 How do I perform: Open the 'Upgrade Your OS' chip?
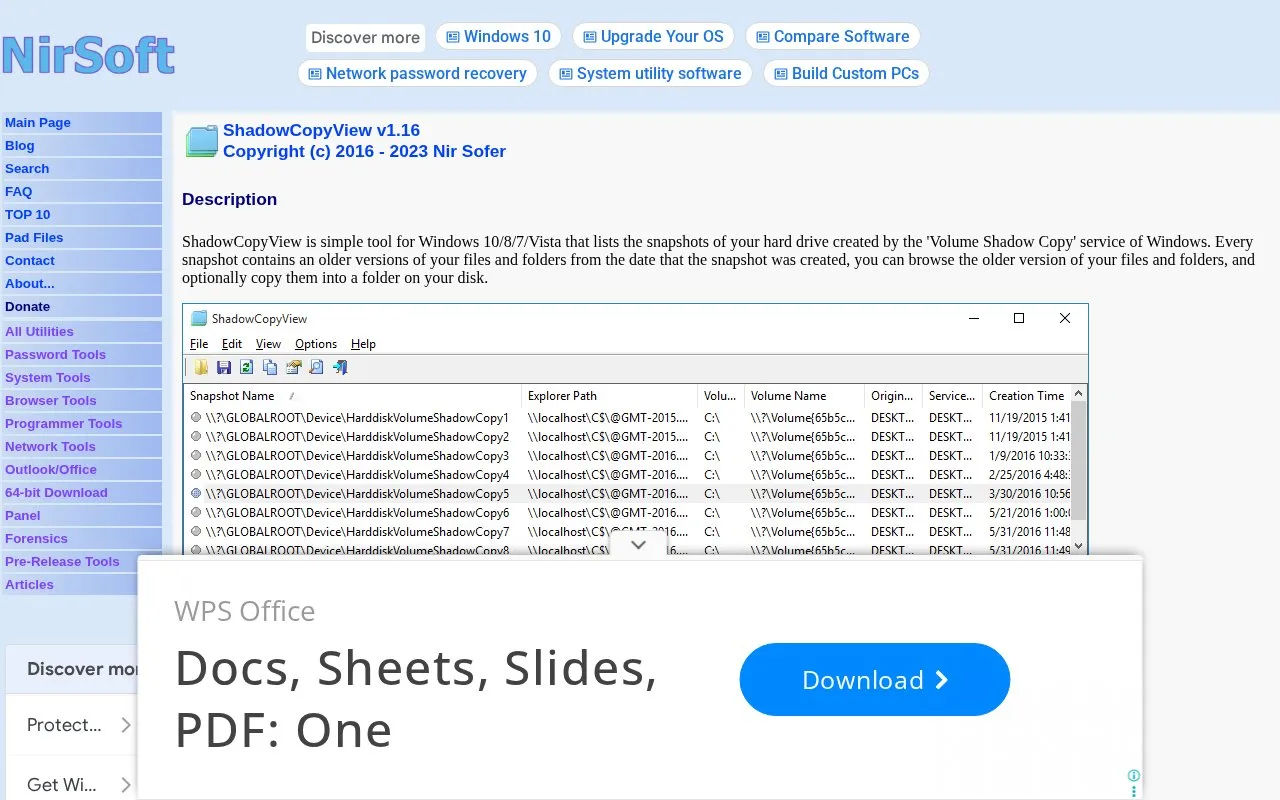654,37
